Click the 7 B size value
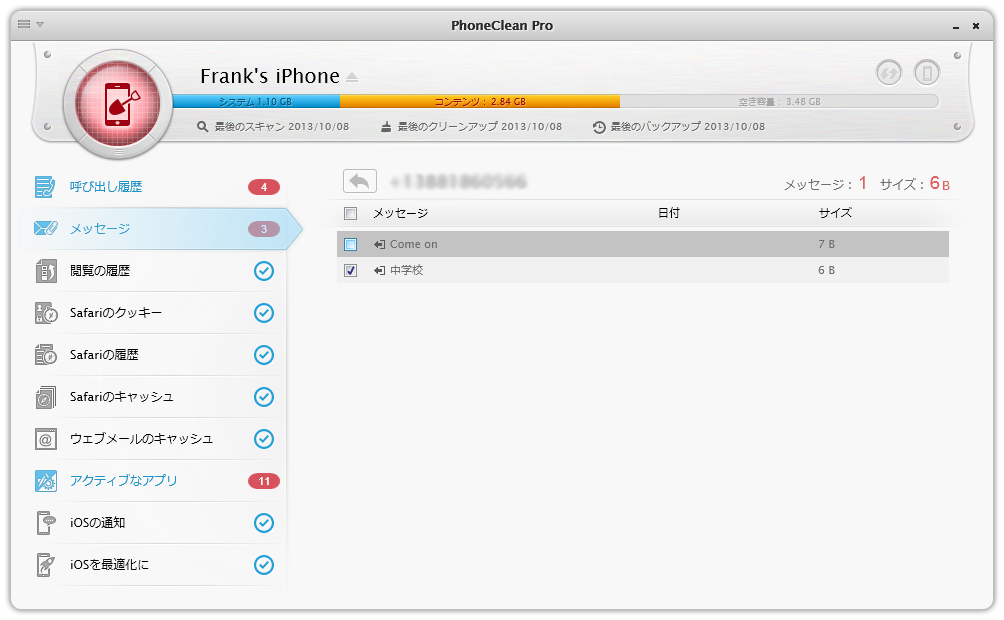The height and width of the screenshot is (620, 1004). click(x=827, y=244)
